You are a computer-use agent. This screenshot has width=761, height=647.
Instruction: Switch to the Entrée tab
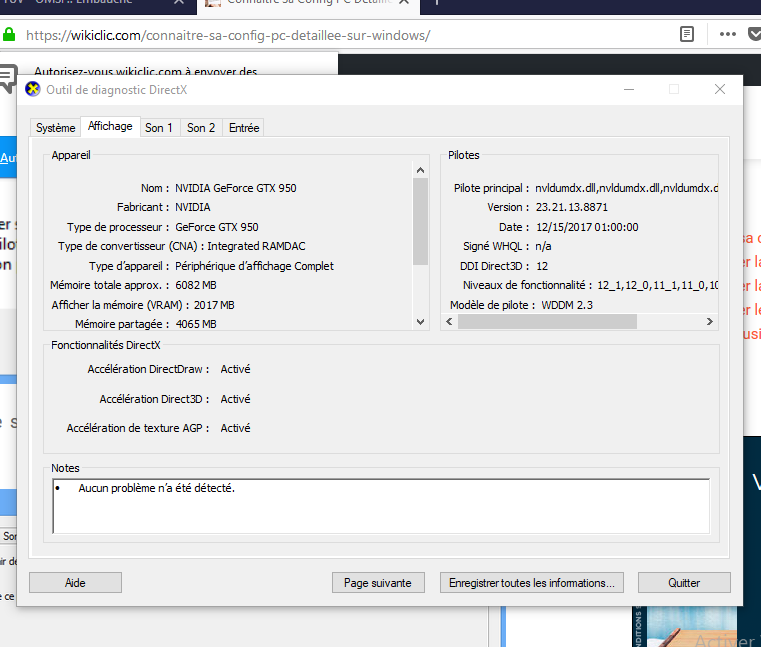pos(244,128)
